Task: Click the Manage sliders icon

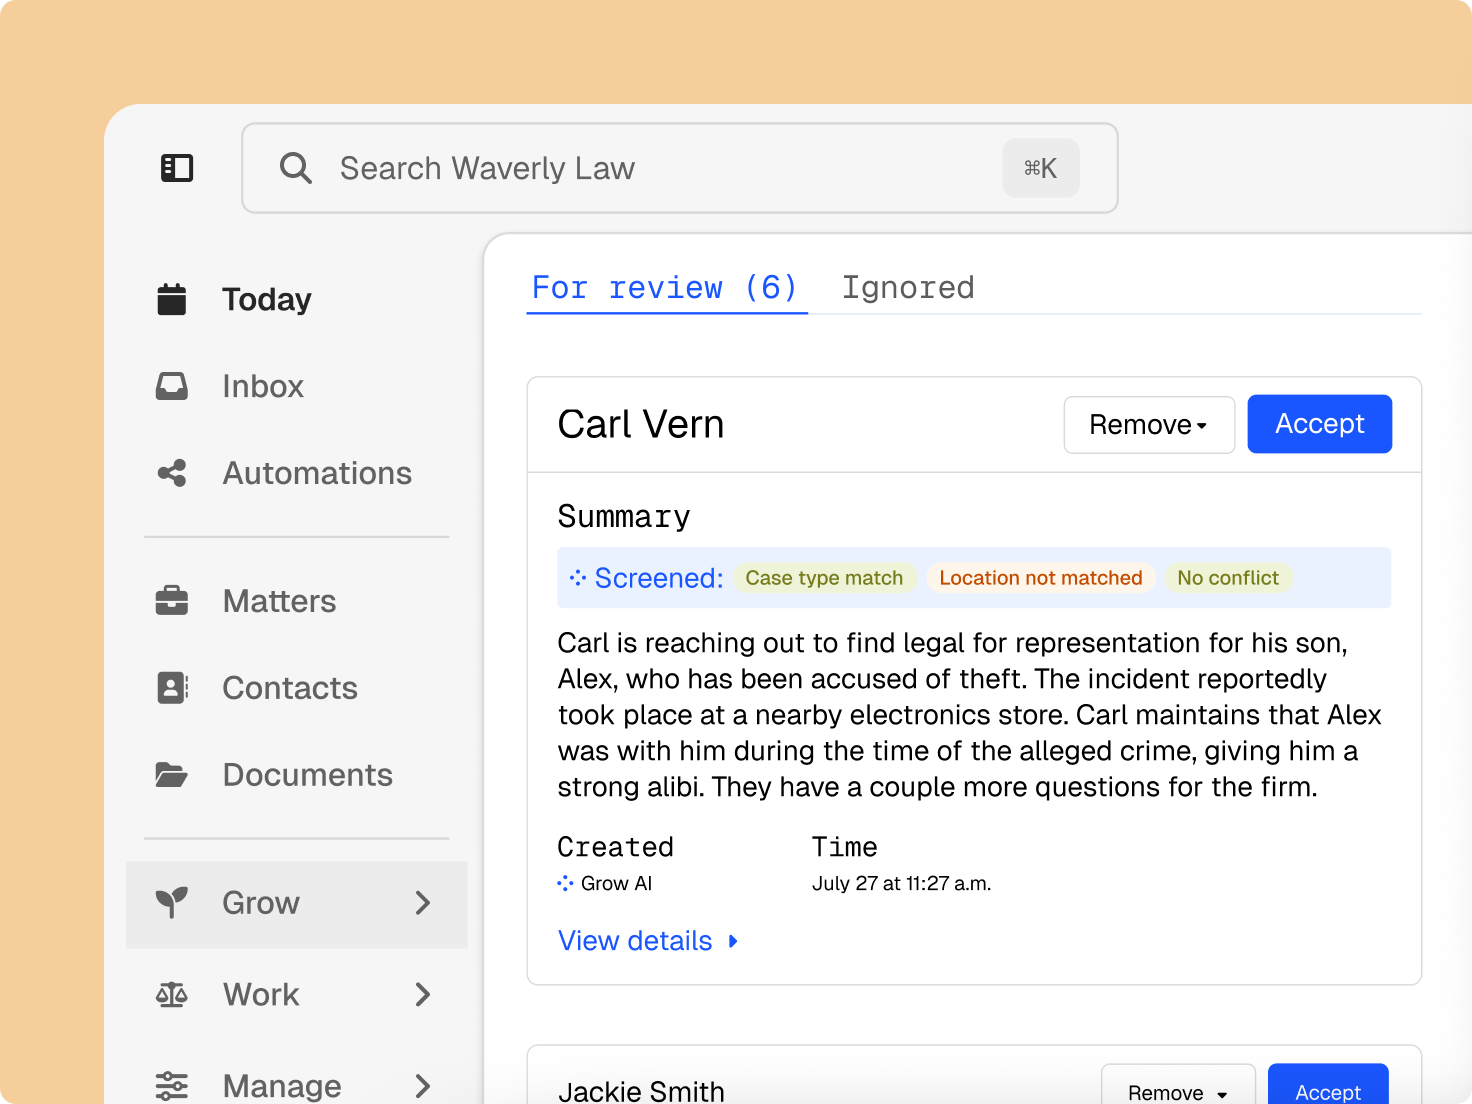Action: pyautogui.click(x=172, y=1085)
